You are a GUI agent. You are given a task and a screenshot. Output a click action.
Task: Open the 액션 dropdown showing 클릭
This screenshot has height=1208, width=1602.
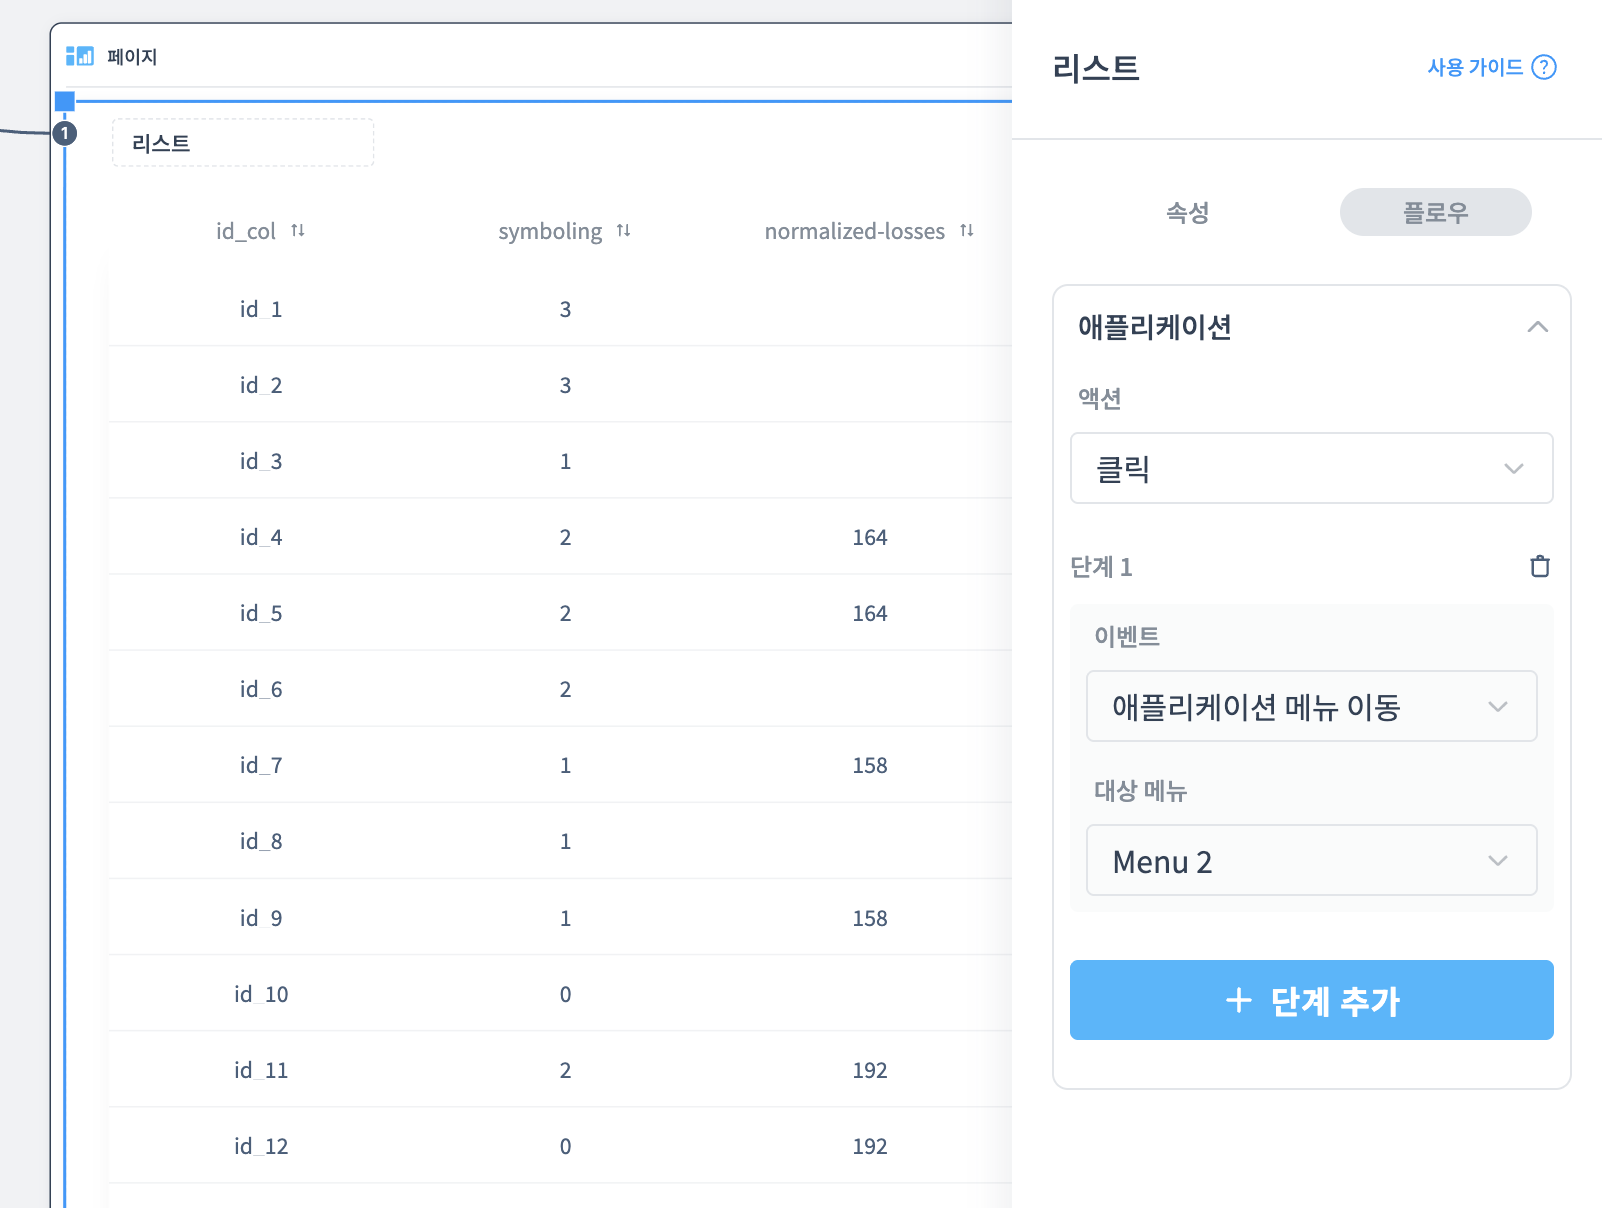[1311, 468]
